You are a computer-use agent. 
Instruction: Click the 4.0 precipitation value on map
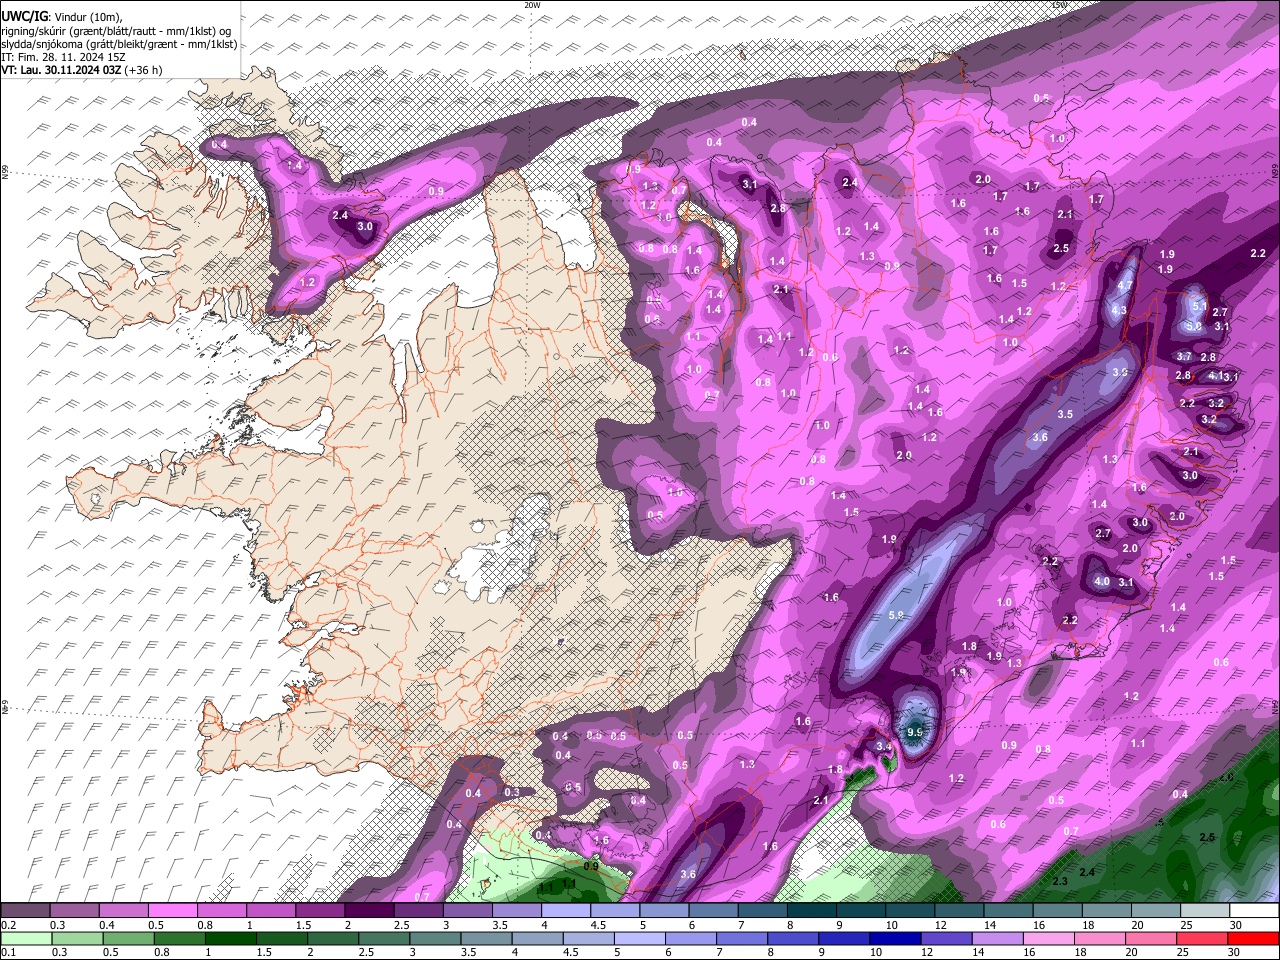click(1102, 581)
